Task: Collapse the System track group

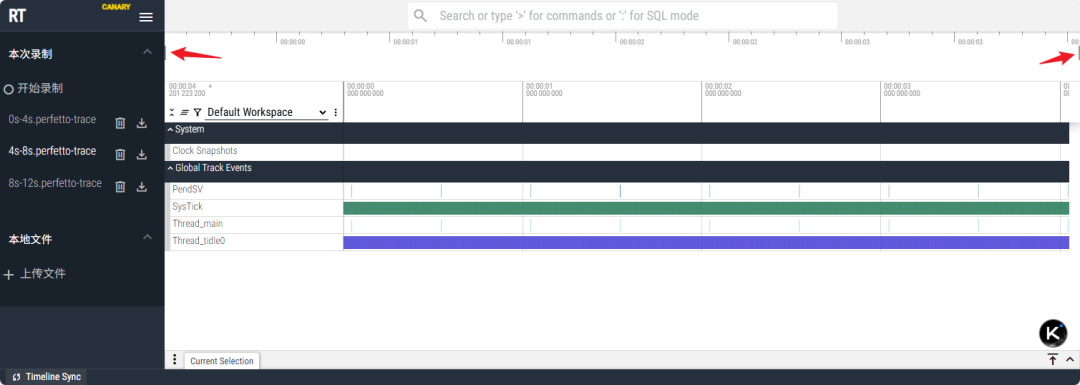Action: [170, 129]
